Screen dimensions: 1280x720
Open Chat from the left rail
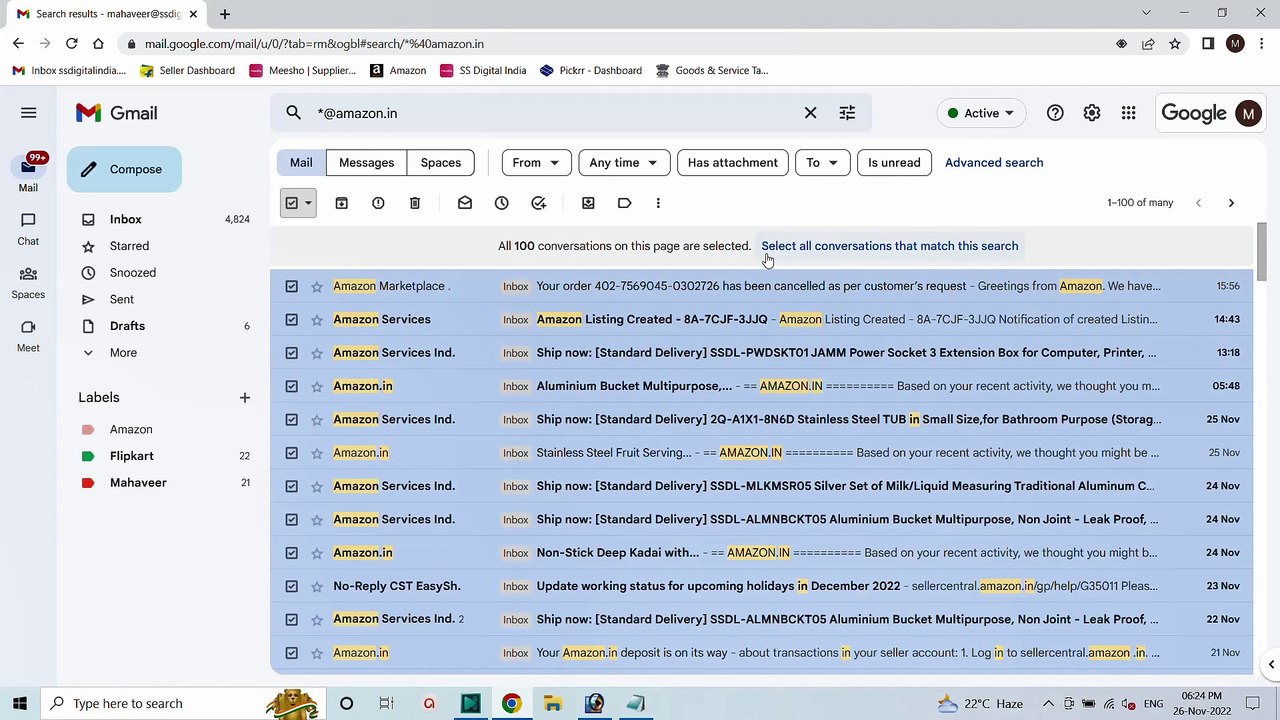28,229
